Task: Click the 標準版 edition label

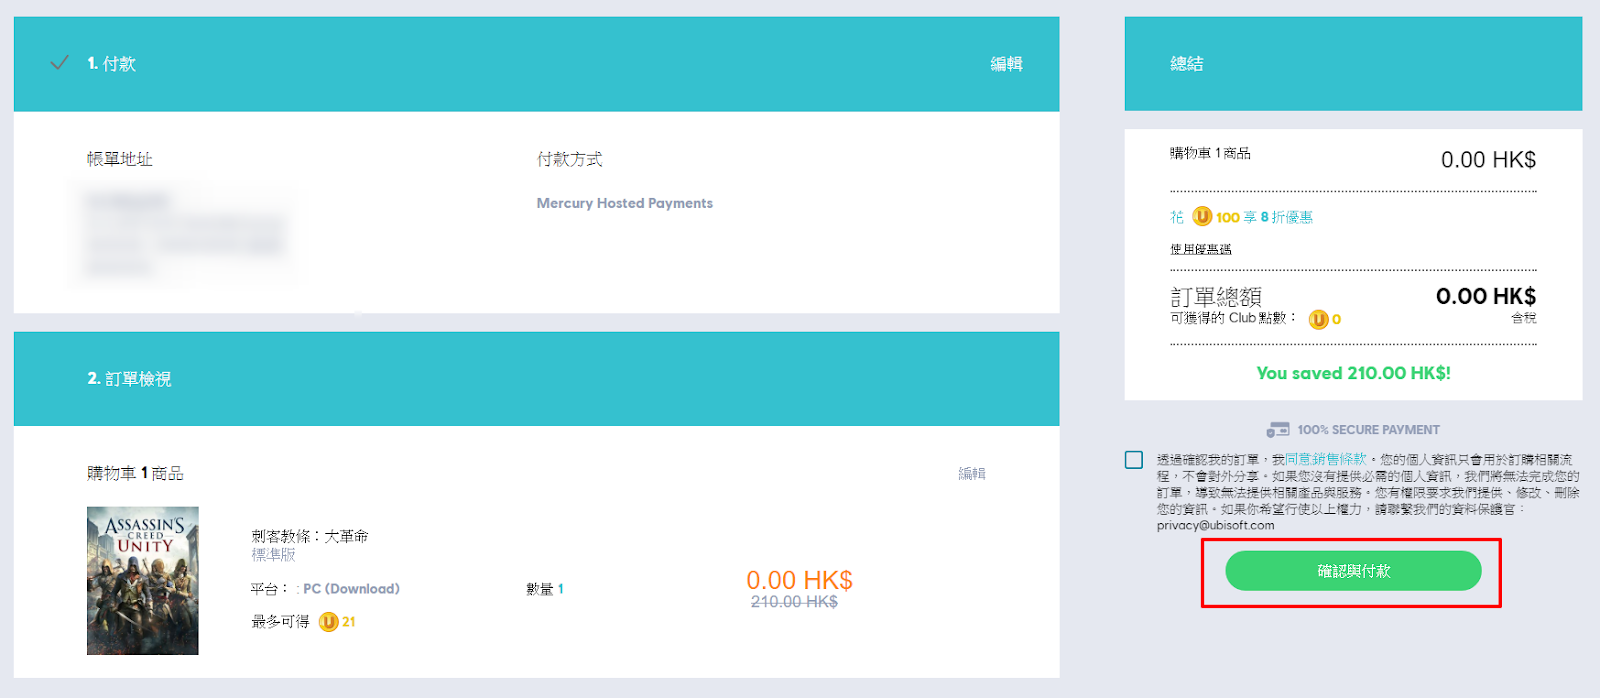Action: (x=273, y=554)
